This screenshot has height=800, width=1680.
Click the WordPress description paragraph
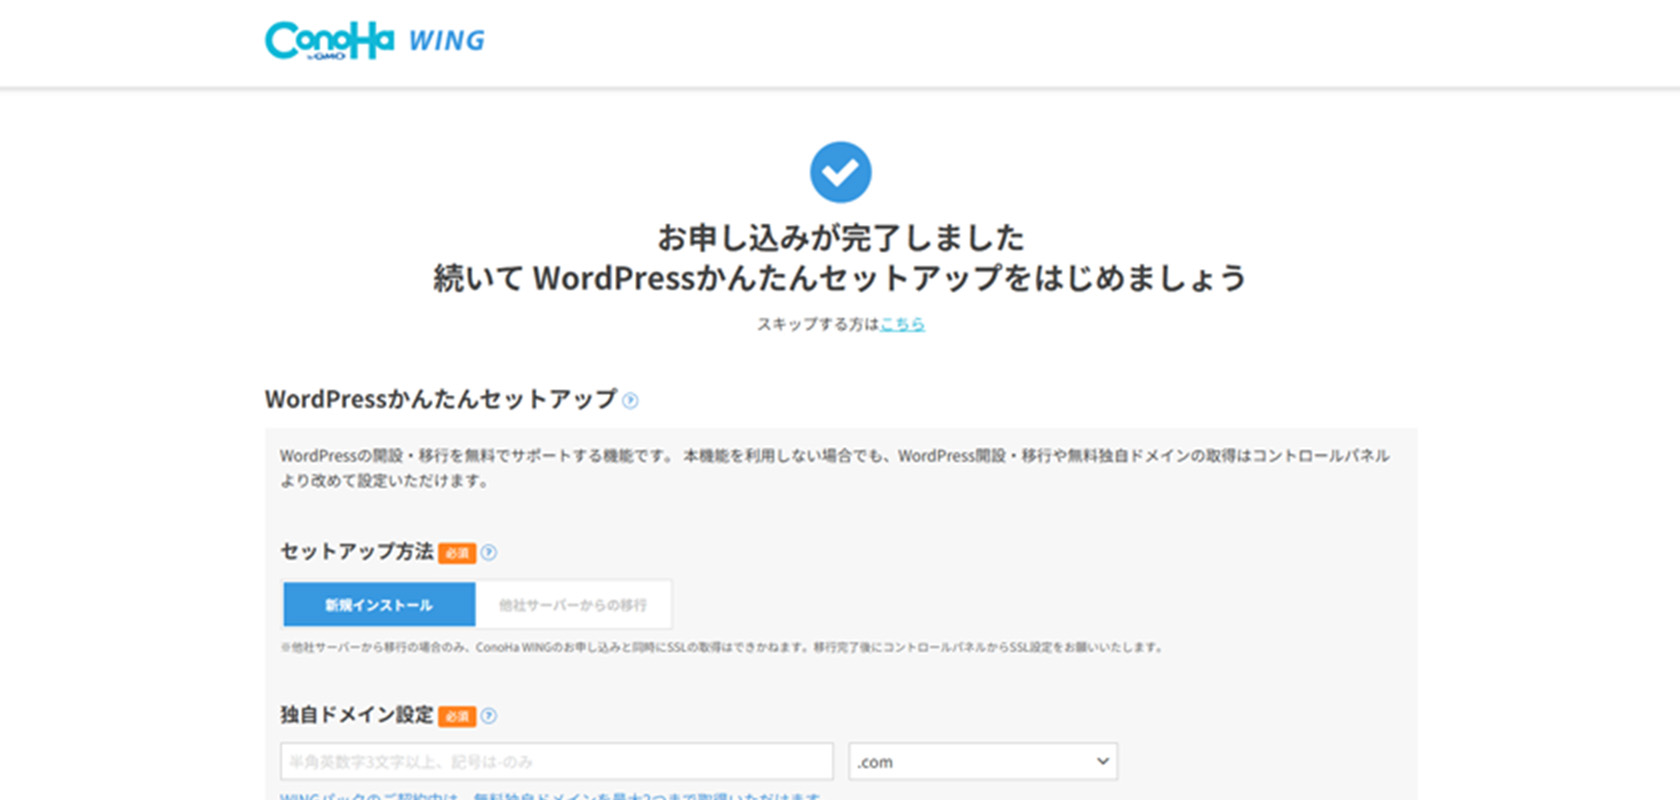tap(835, 468)
